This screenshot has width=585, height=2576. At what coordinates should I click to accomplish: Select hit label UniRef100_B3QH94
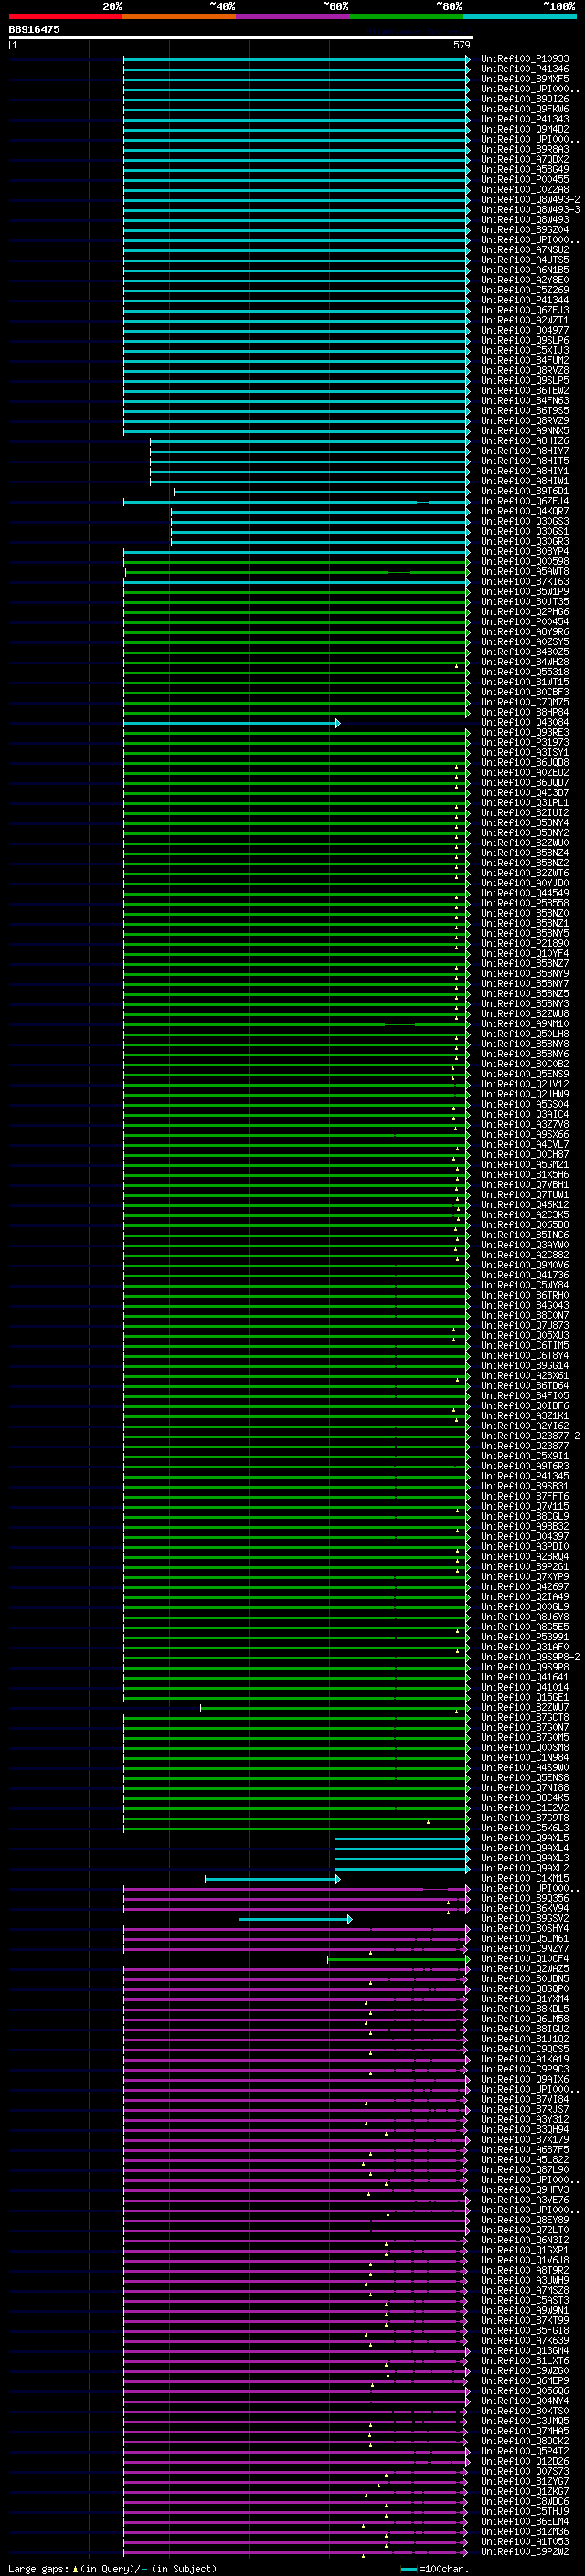(x=525, y=2129)
